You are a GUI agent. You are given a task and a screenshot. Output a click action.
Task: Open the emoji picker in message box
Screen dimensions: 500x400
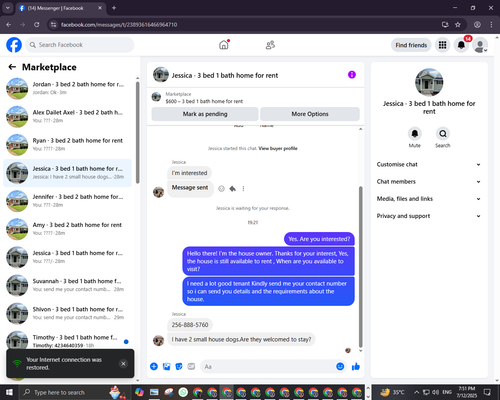[x=340, y=367]
